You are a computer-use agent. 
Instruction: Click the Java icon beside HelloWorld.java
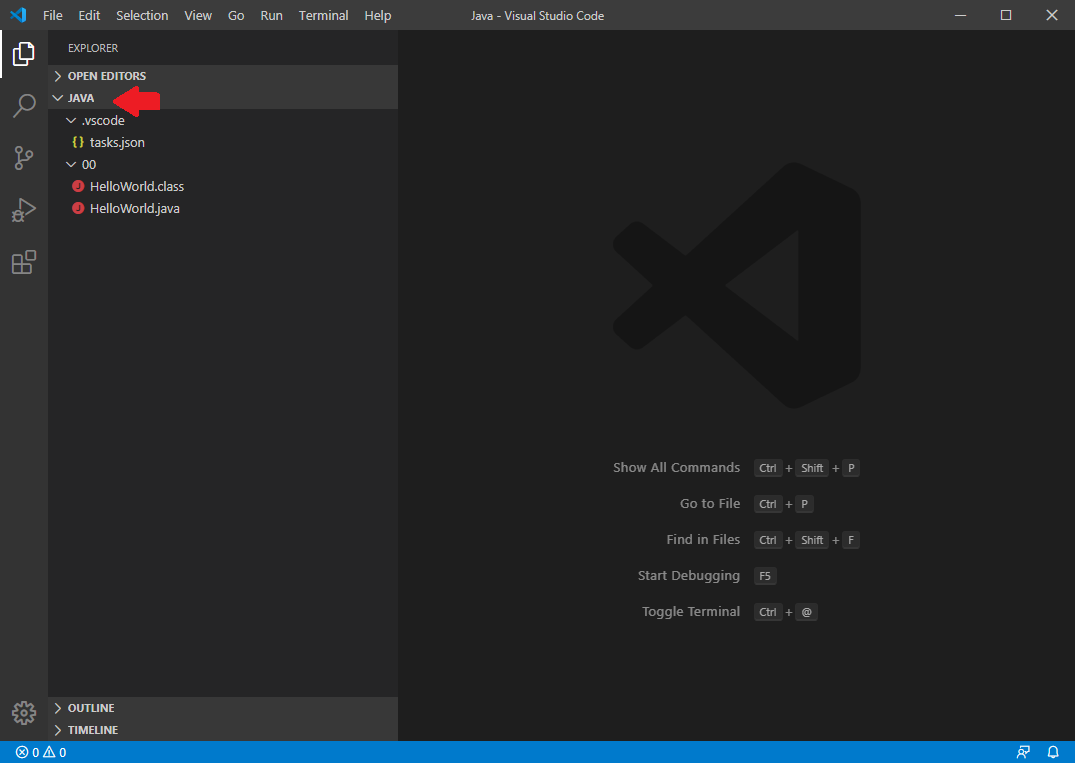[x=78, y=208]
